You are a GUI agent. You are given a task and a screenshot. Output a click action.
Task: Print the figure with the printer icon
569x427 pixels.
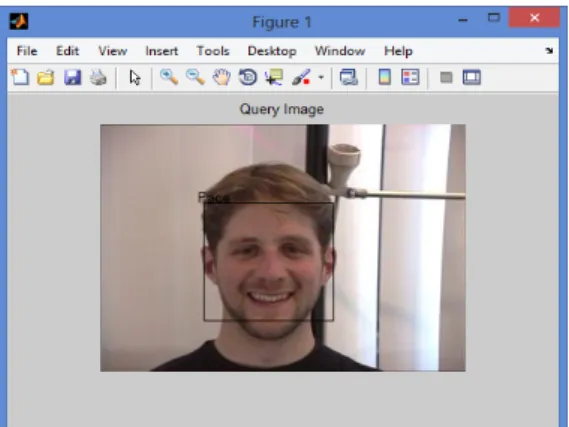(x=98, y=78)
